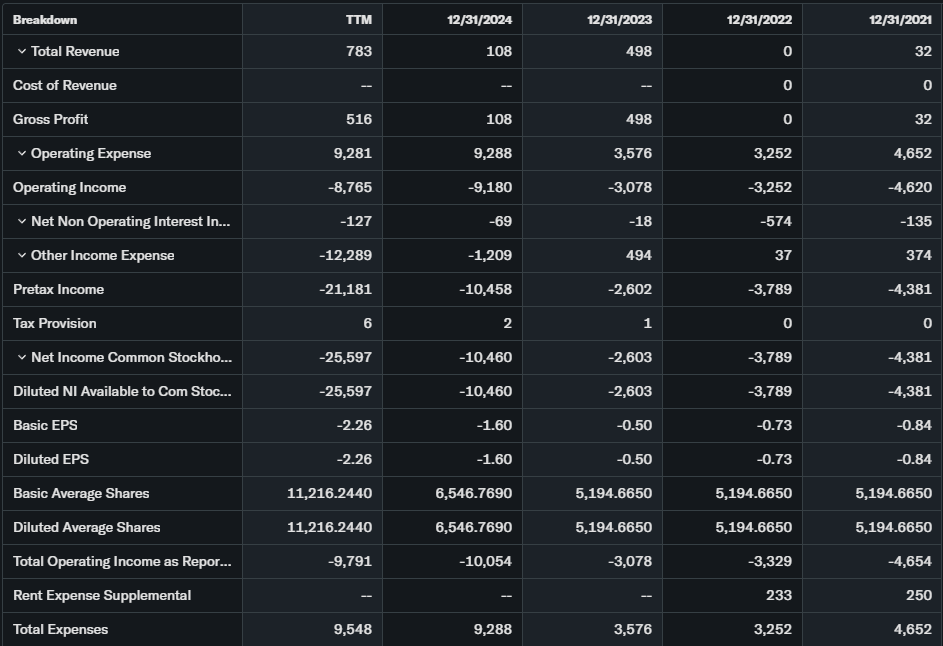Click the Breakdown header label
The image size is (943, 646).
point(45,20)
